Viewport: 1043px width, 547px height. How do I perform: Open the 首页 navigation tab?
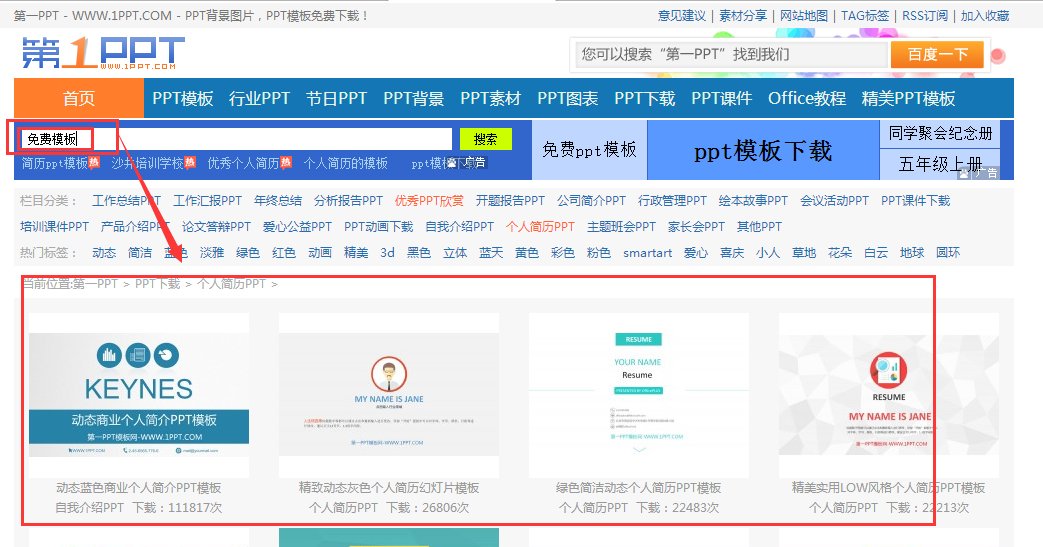[78, 98]
